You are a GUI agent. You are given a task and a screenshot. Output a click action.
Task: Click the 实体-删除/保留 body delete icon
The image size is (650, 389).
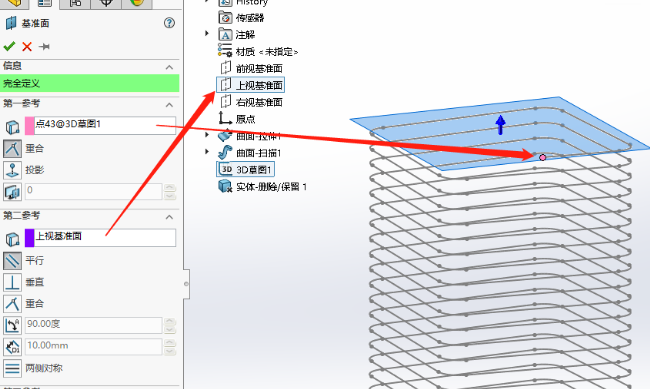[x=225, y=186]
